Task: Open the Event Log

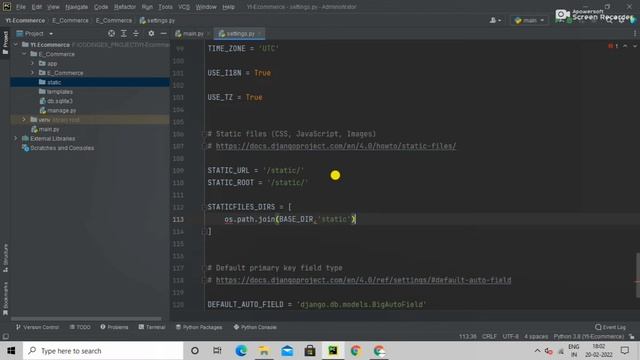Action: click(x=610, y=327)
